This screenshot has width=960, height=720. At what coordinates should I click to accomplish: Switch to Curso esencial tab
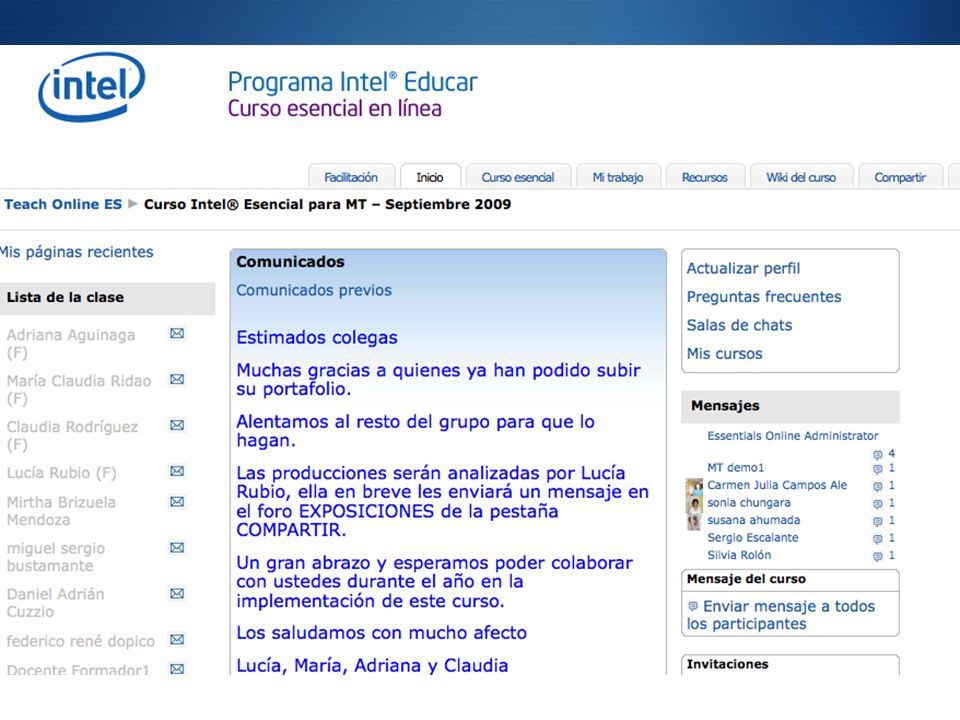(518, 177)
